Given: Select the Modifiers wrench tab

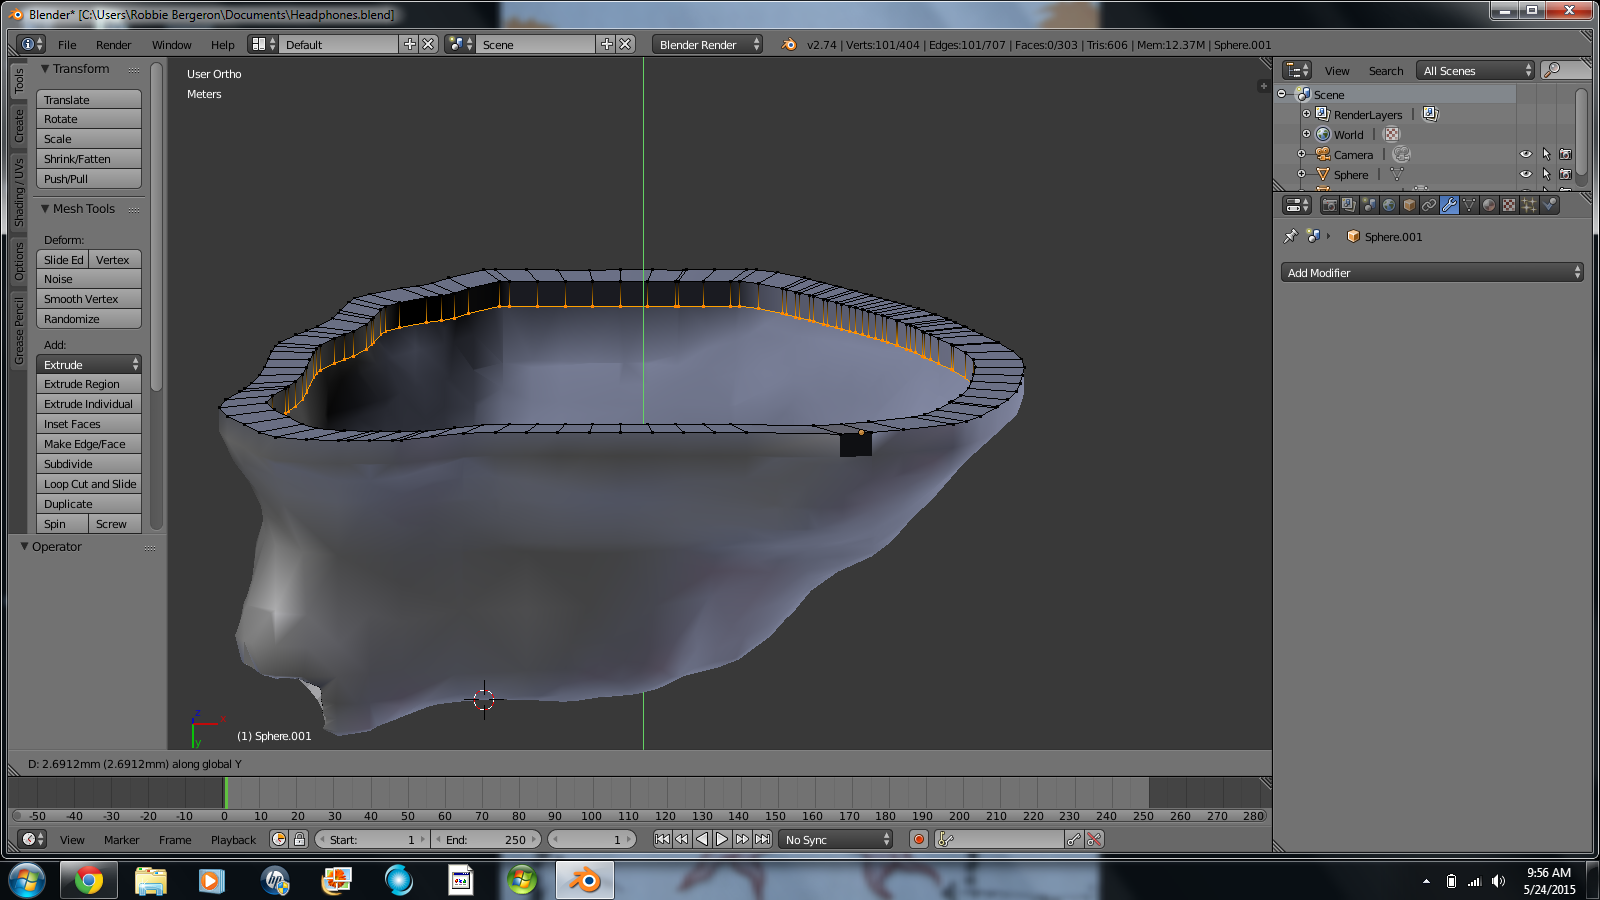Looking at the screenshot, I should (x=1449, y=205).
